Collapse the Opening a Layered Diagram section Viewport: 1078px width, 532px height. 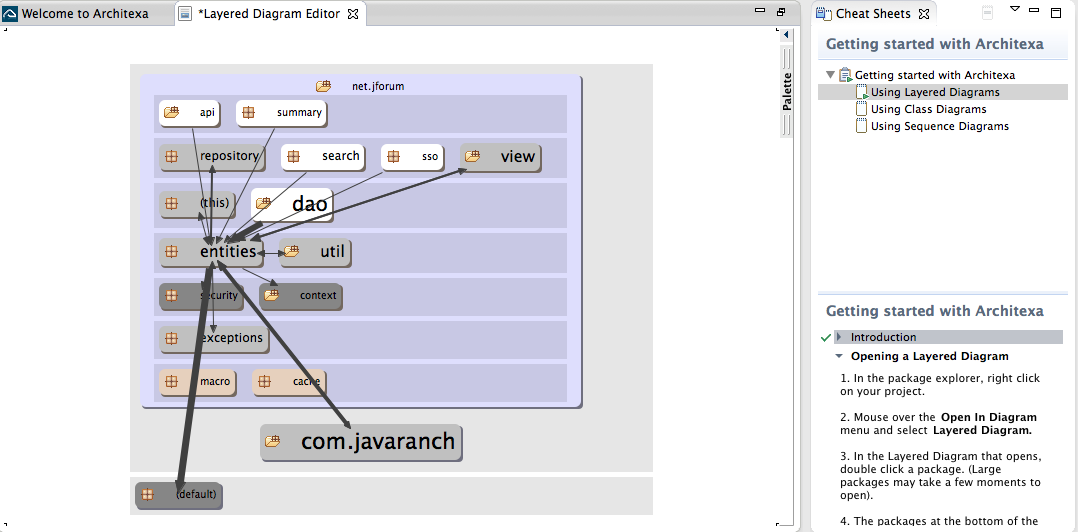click(839, 356)
